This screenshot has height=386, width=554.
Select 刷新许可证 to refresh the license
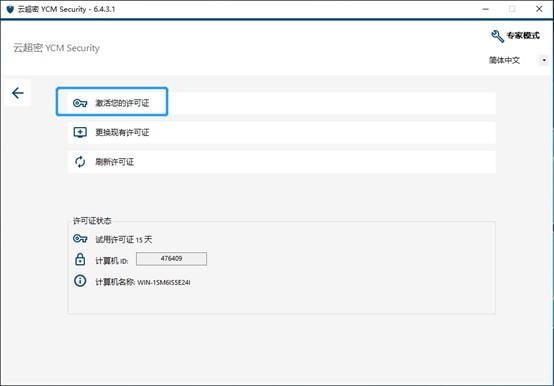282,162
